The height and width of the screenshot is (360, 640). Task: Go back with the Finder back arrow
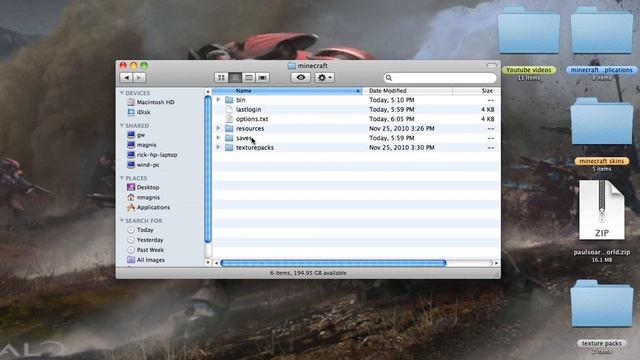126,78
